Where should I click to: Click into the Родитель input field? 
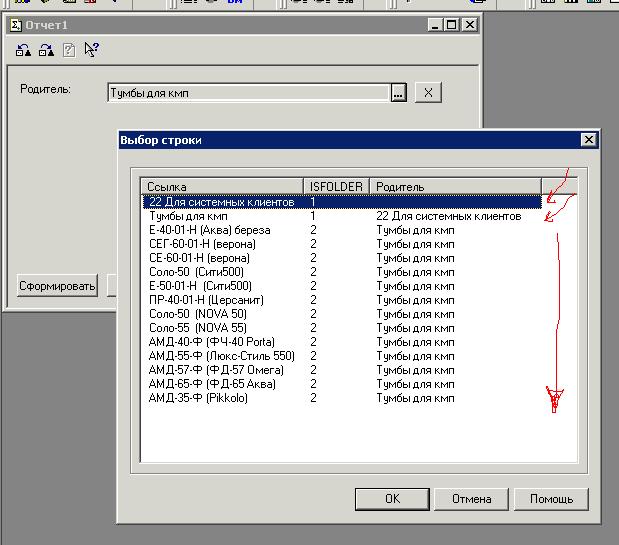pyautogui.click(x=247, y=93)
